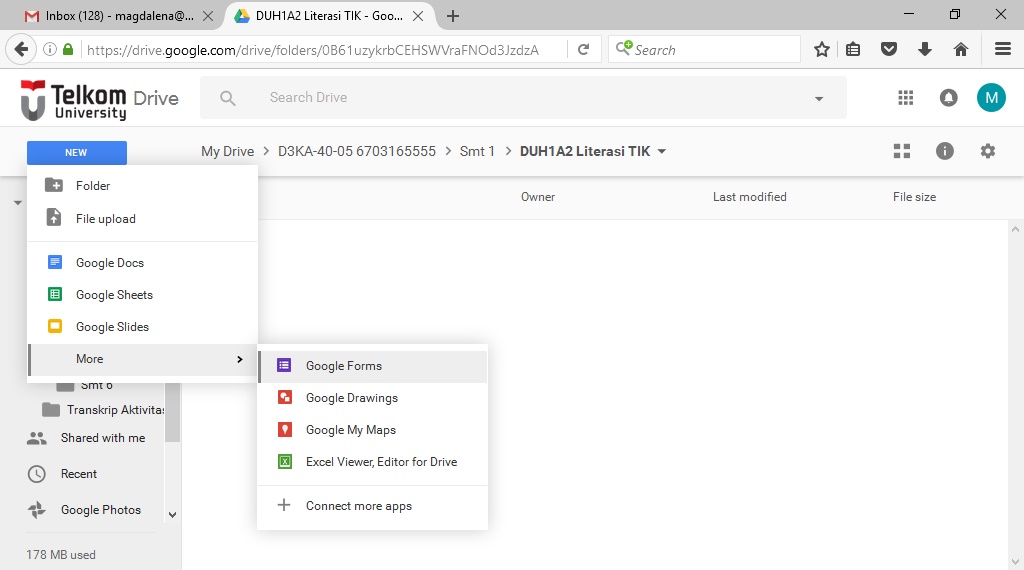Expand the More submenu entry
Image resolution: width=1024 pixels, height=570 pixels.
pos(142,359)
